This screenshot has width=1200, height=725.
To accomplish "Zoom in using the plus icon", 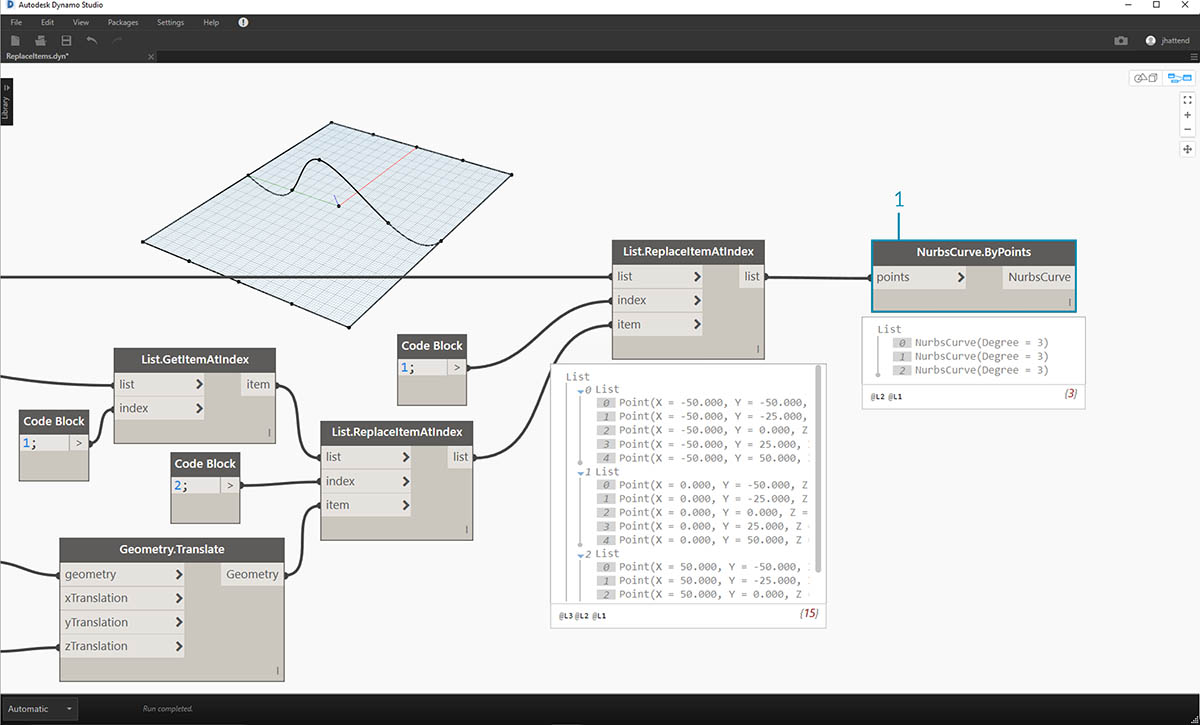I will (x=1187, y=115).
